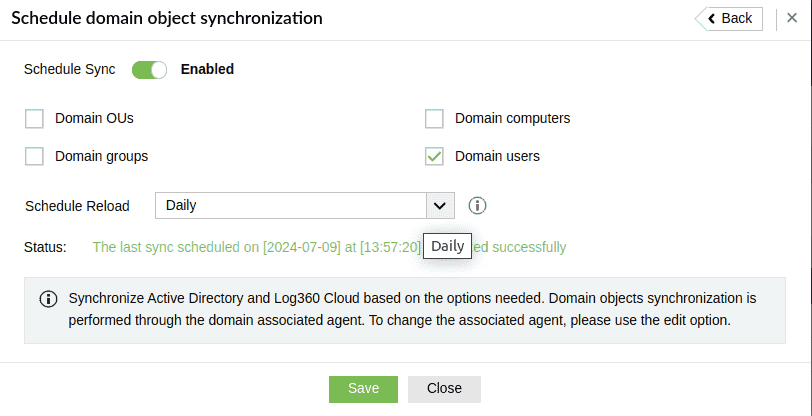Click the last sync status message

click(x=256, y=247)
